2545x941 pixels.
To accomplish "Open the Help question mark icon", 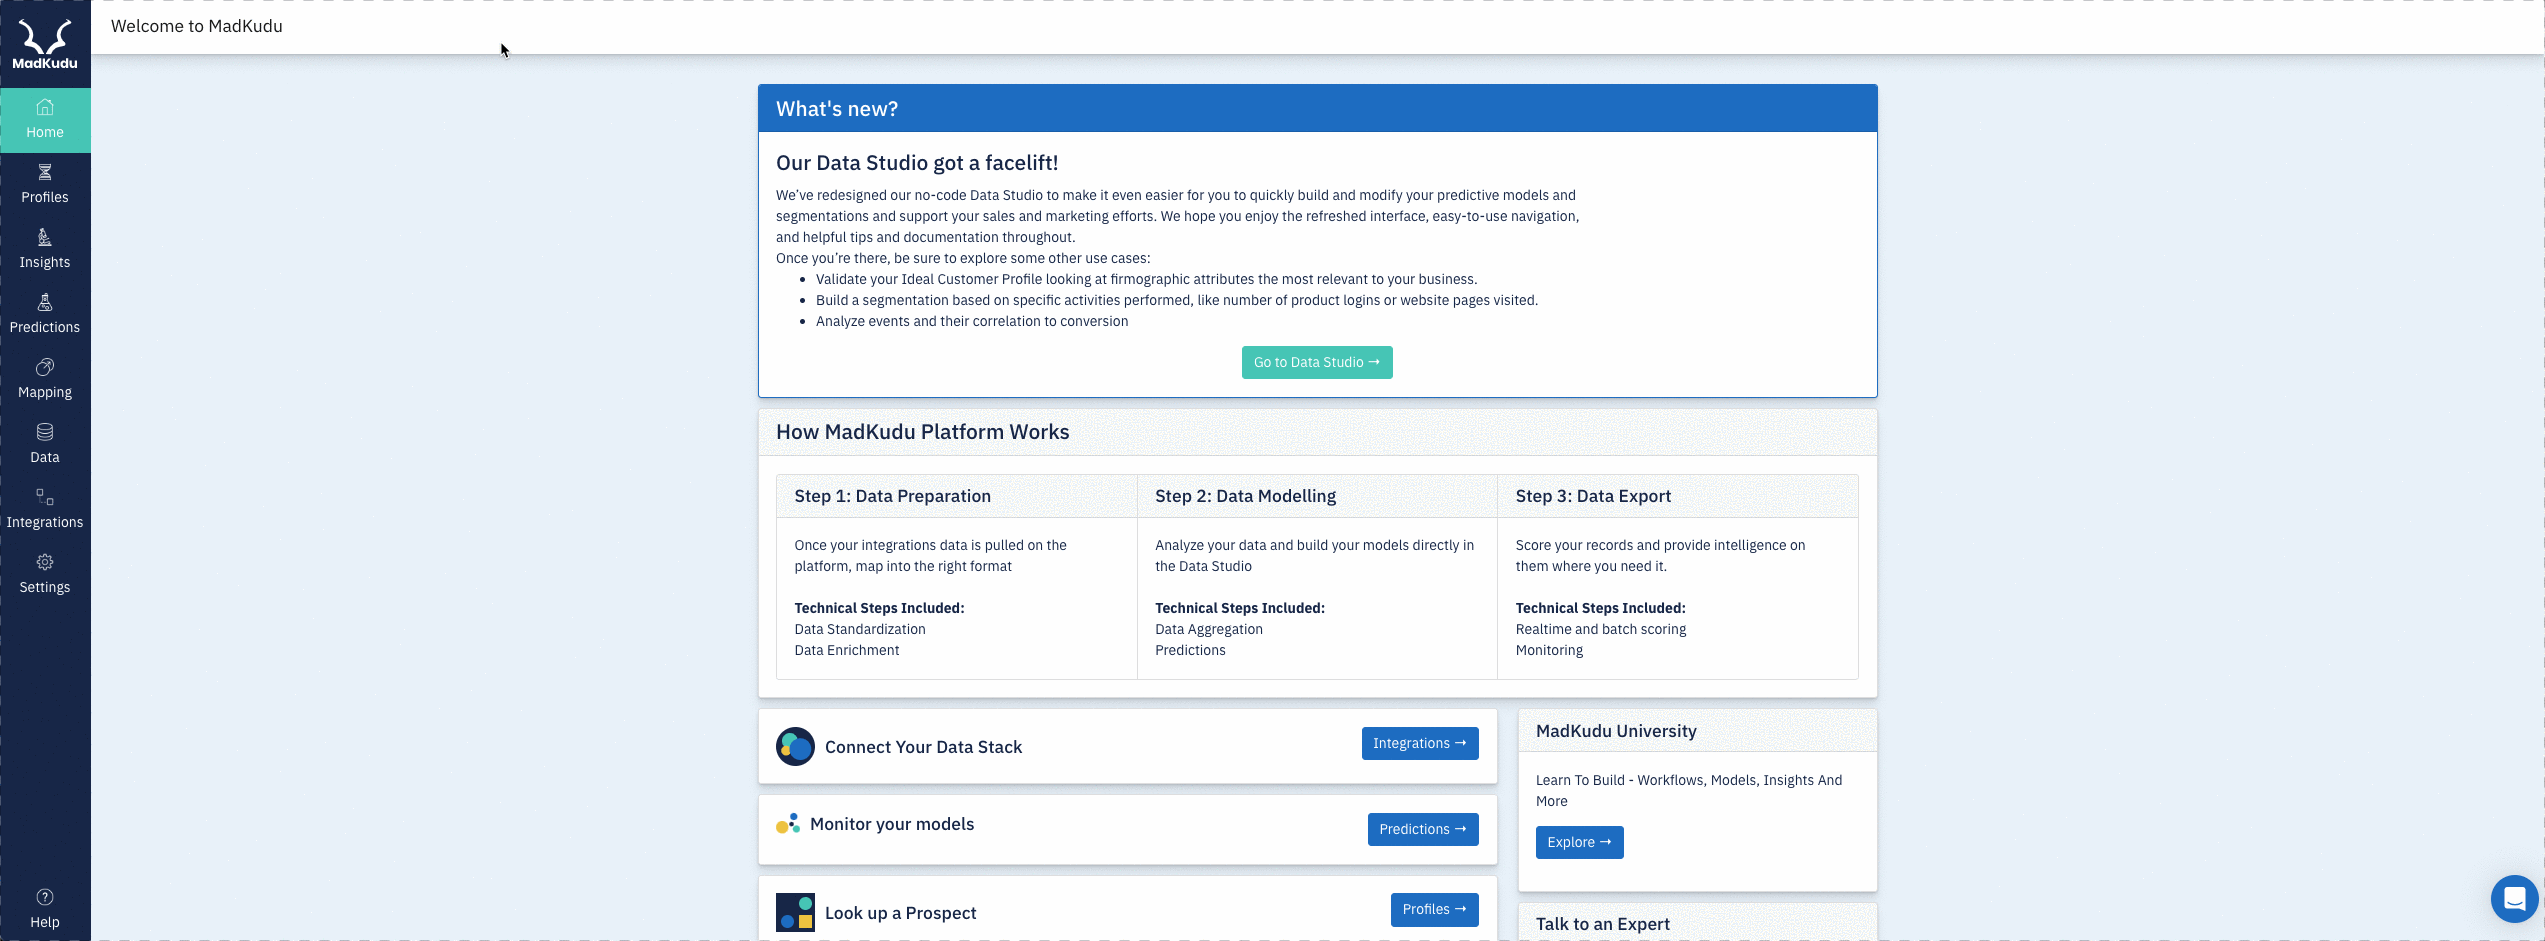I will tap(45, 897).
